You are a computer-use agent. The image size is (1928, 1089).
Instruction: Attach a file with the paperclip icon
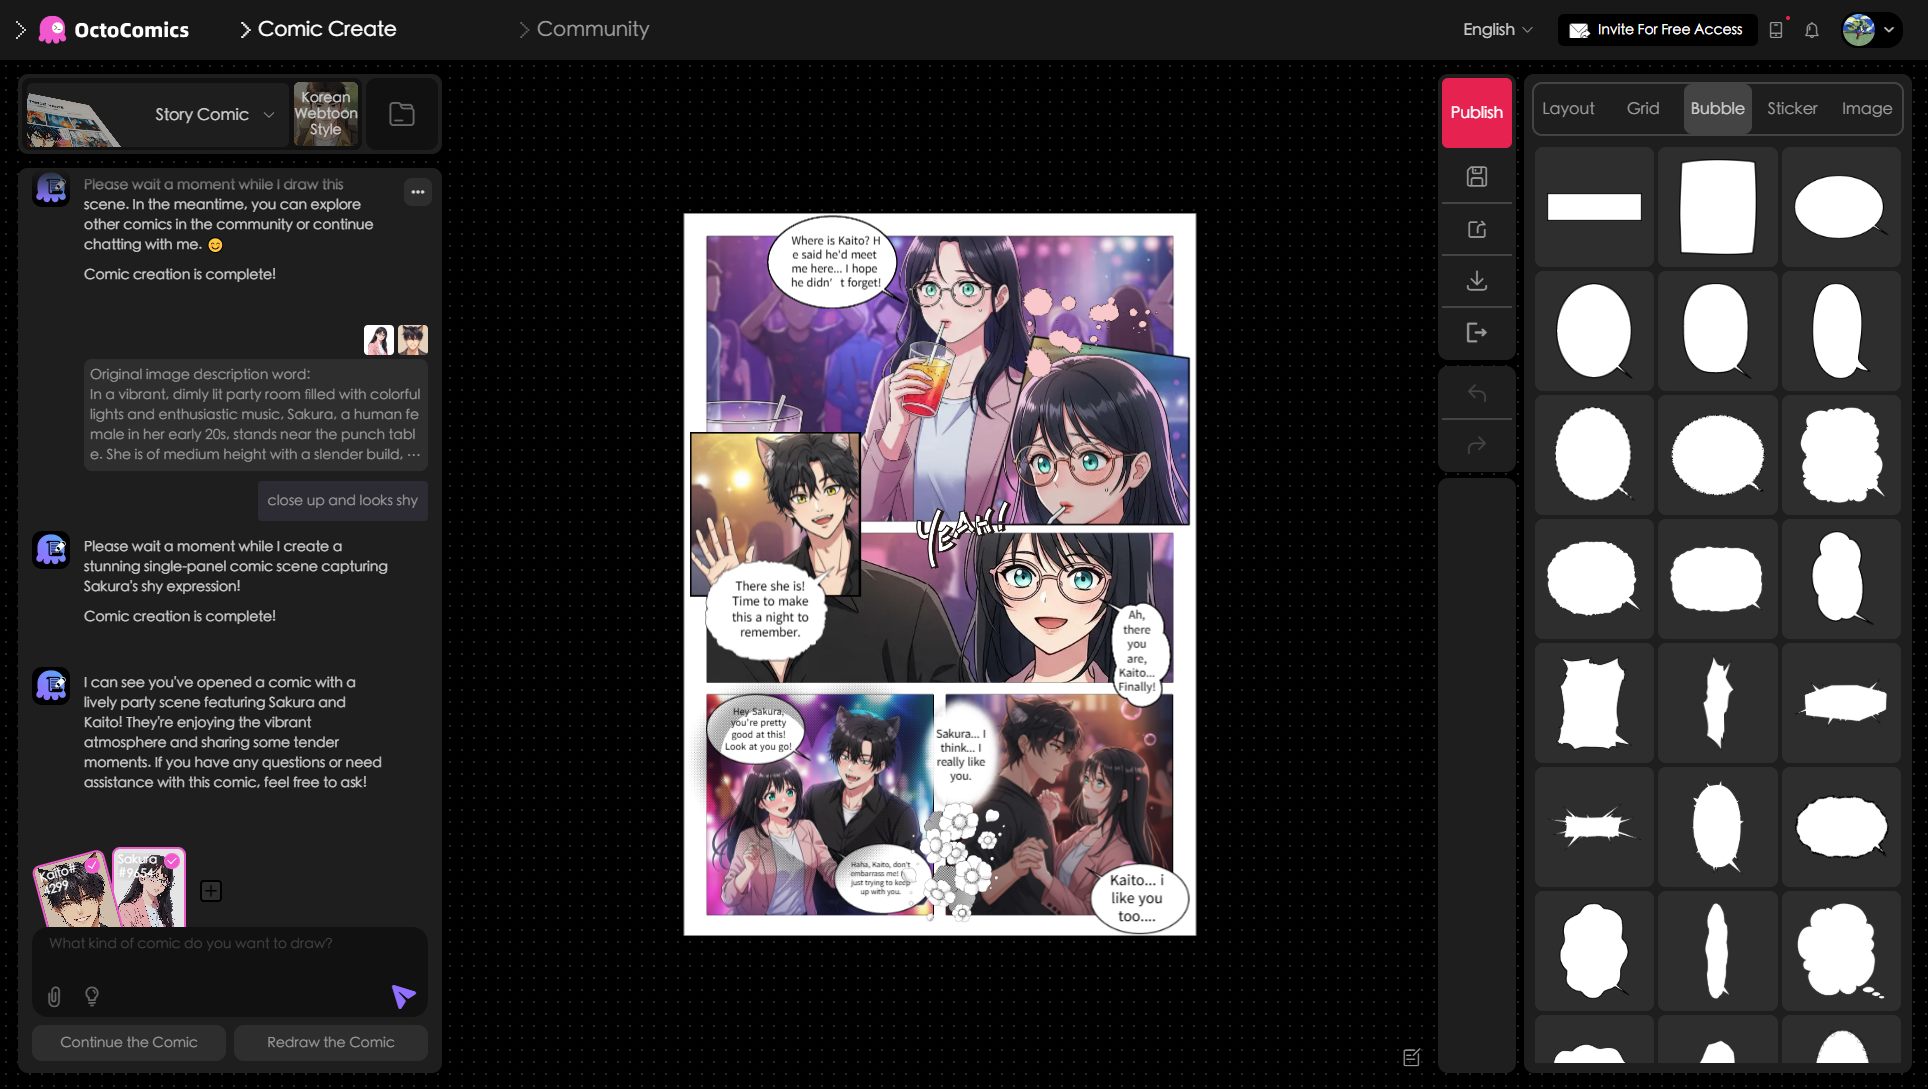click(x=54, y=996)
